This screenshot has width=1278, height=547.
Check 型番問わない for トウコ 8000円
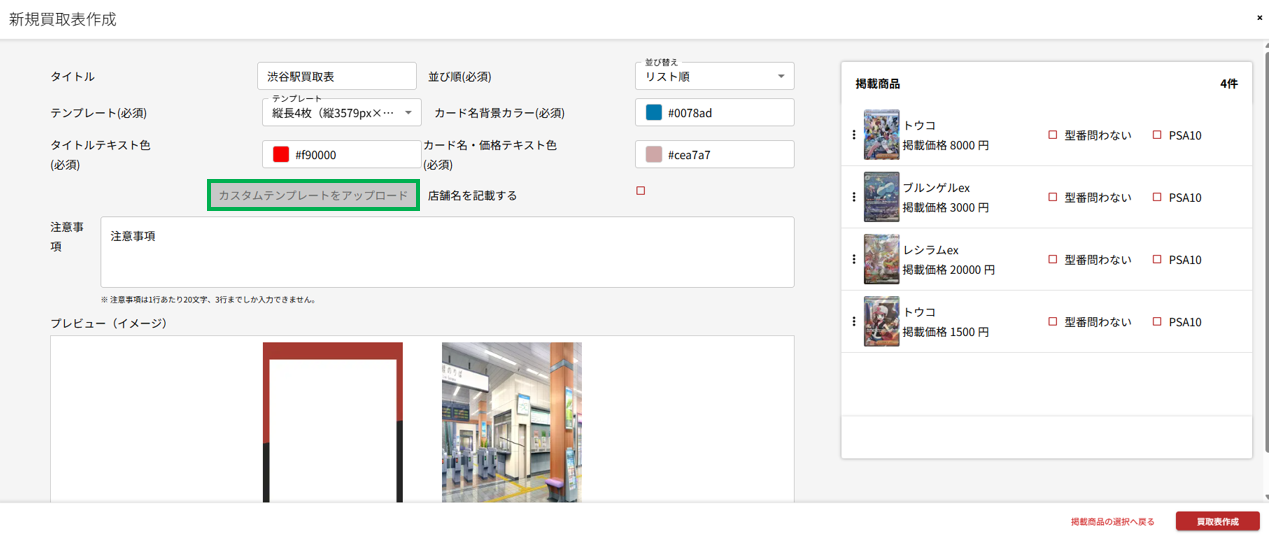1052,135
